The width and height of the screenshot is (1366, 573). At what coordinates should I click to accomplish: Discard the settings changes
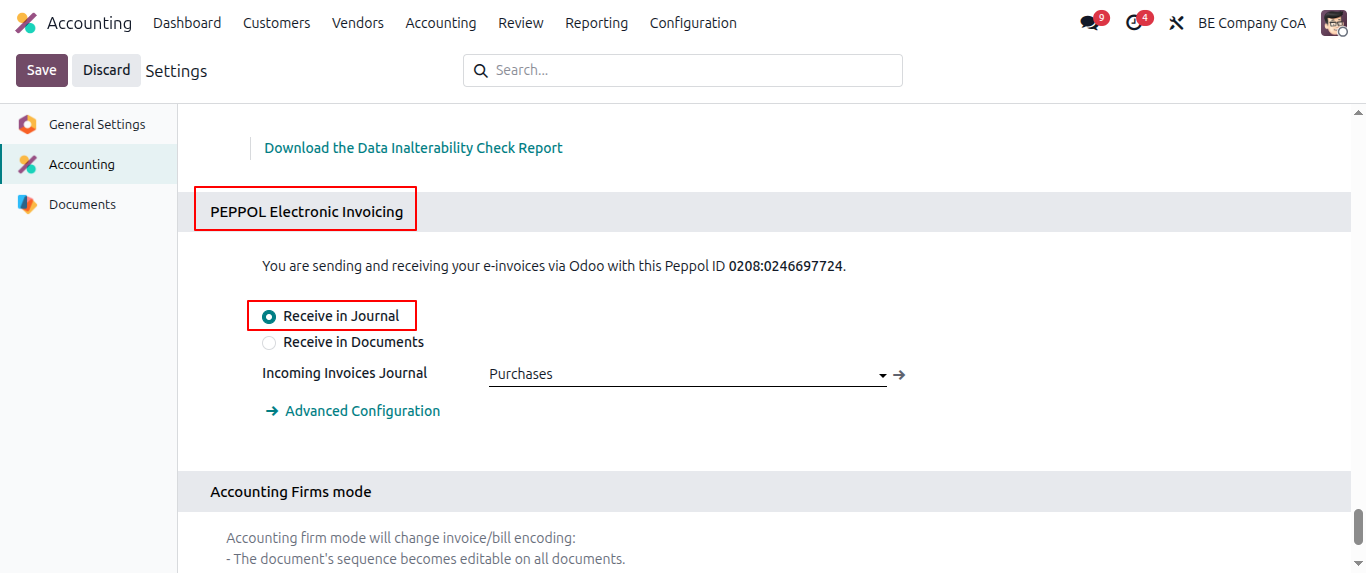[x=106, y=70]
